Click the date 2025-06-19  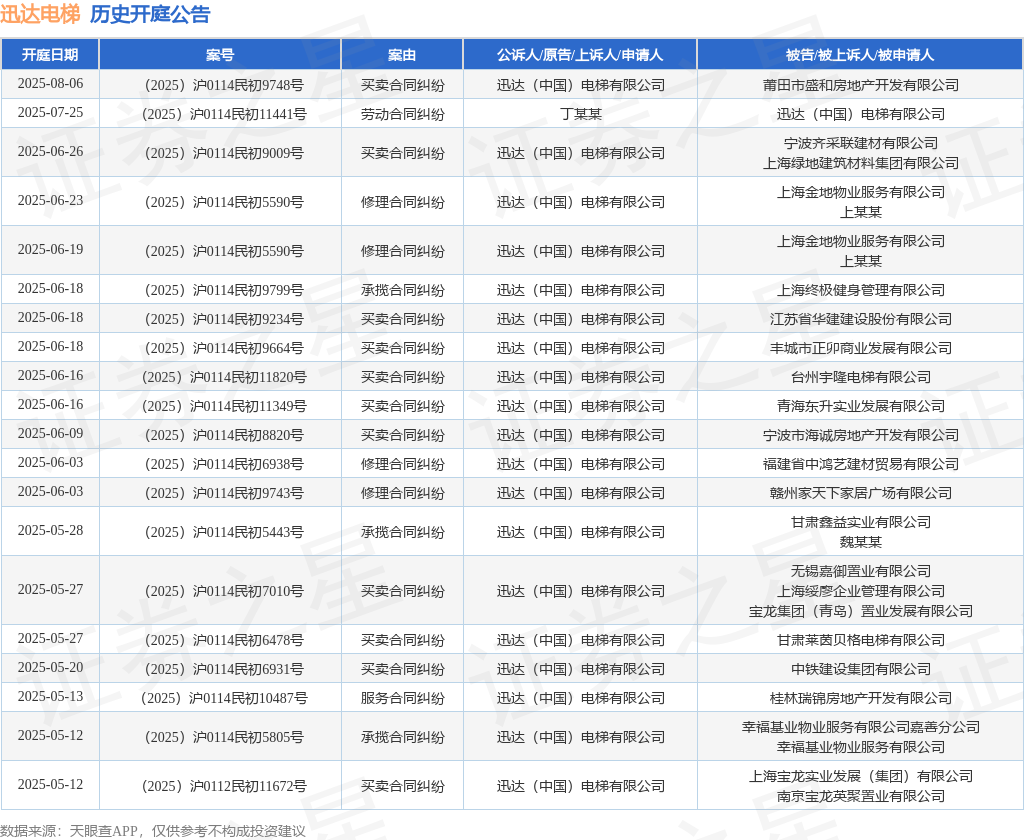(x=50, y=250)
